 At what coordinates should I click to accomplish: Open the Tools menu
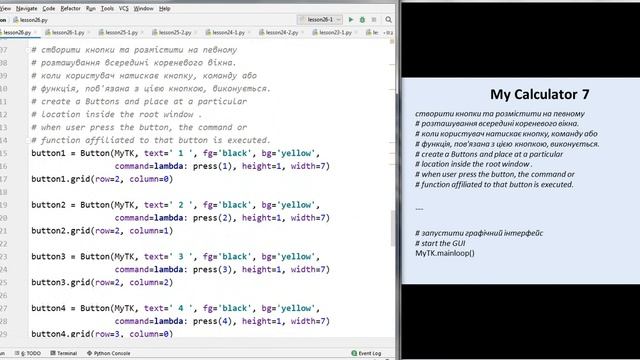[107, 8]
